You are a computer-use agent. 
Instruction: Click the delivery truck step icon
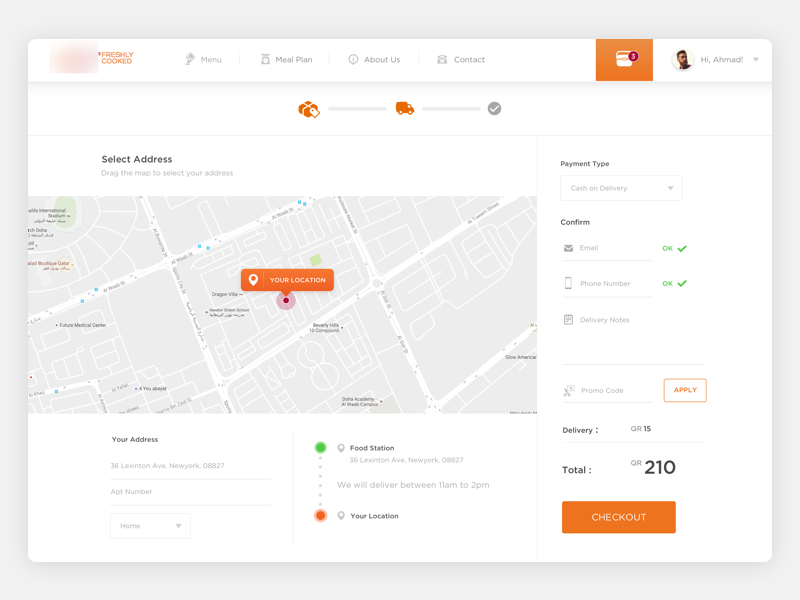tap(405, 108)
